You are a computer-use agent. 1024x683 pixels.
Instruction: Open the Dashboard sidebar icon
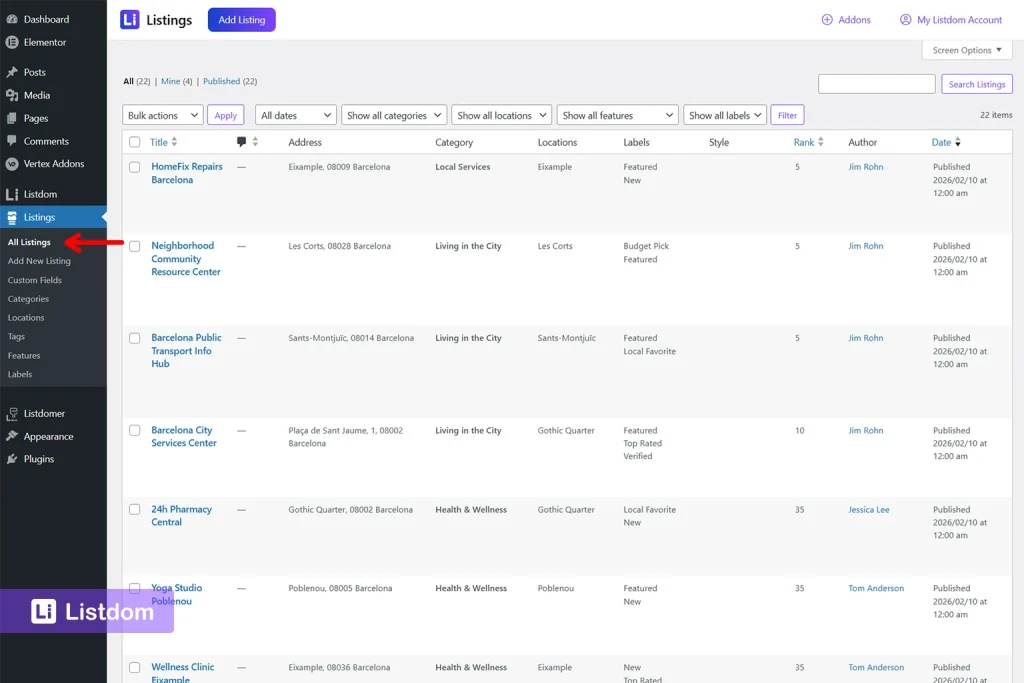click(x=12, y=20)
